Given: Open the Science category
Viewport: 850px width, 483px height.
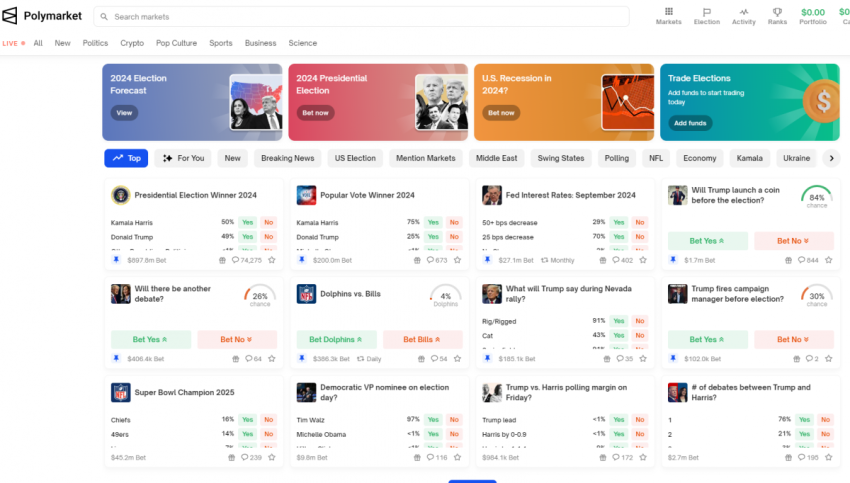Looking at the screenshot, I should [302, 43].
